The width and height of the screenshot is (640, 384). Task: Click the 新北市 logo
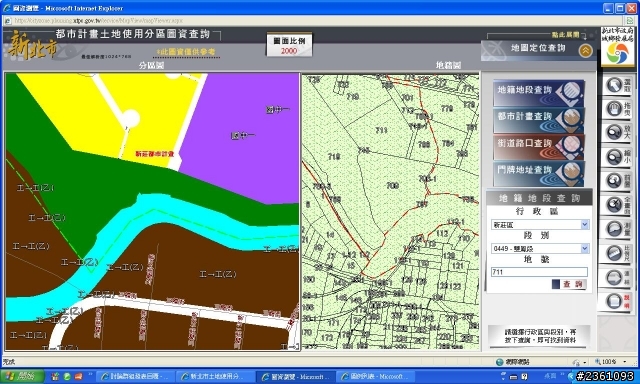32,47
